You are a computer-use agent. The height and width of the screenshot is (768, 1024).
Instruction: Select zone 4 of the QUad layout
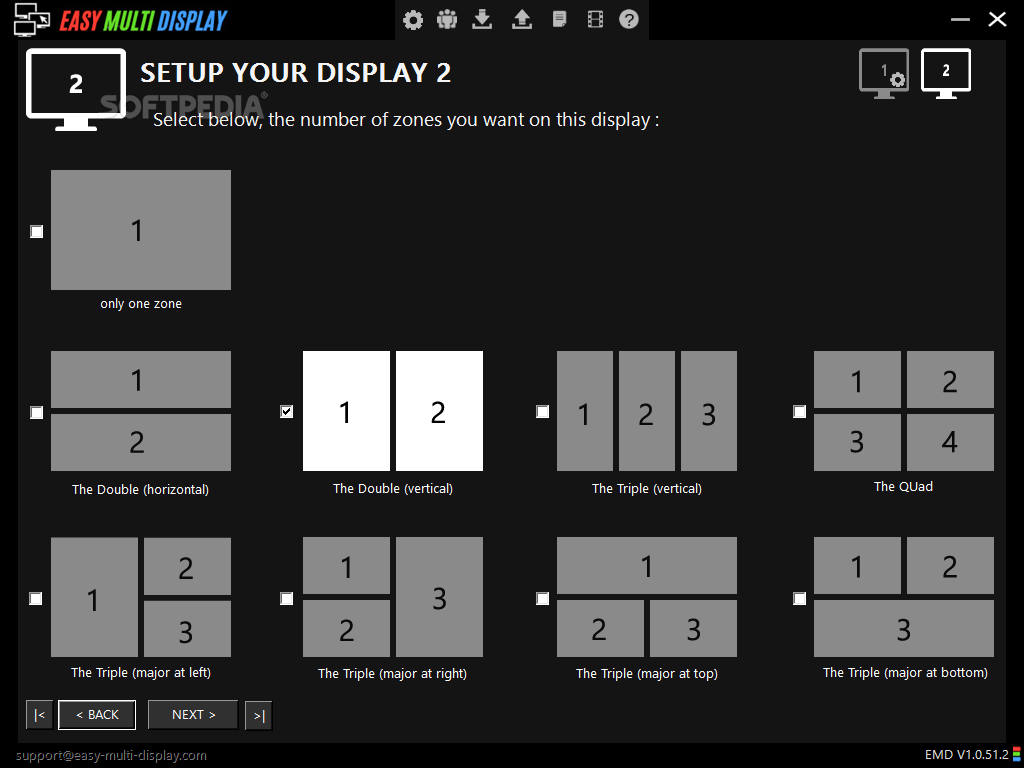(x=950, y=442)
